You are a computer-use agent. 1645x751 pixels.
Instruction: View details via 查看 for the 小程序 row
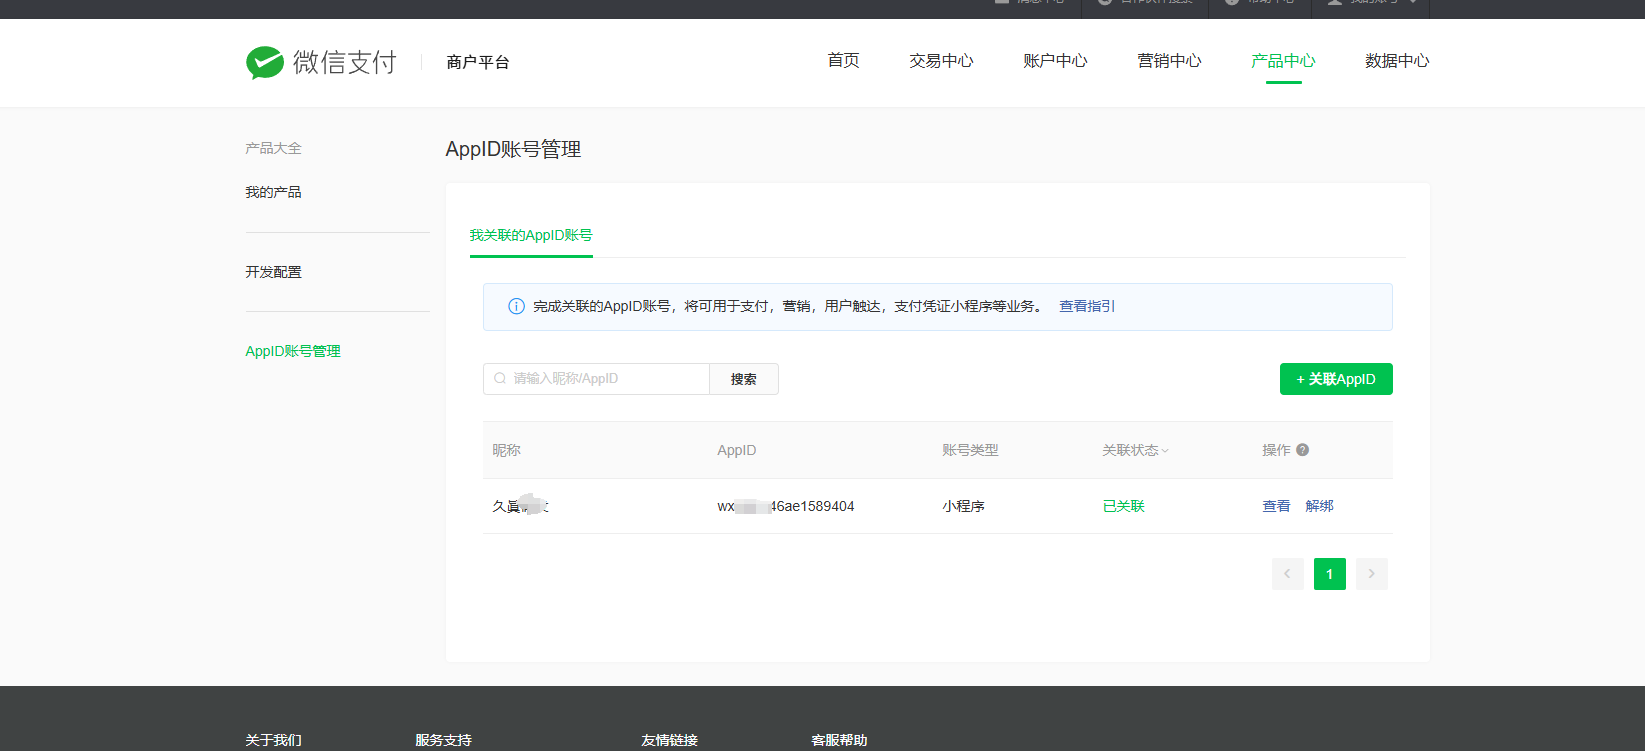(x=1276, y=506)
